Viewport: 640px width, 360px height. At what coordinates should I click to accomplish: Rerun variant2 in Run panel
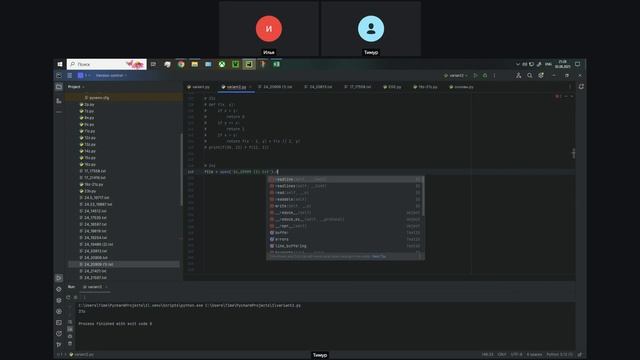click(x=68, y=297)
